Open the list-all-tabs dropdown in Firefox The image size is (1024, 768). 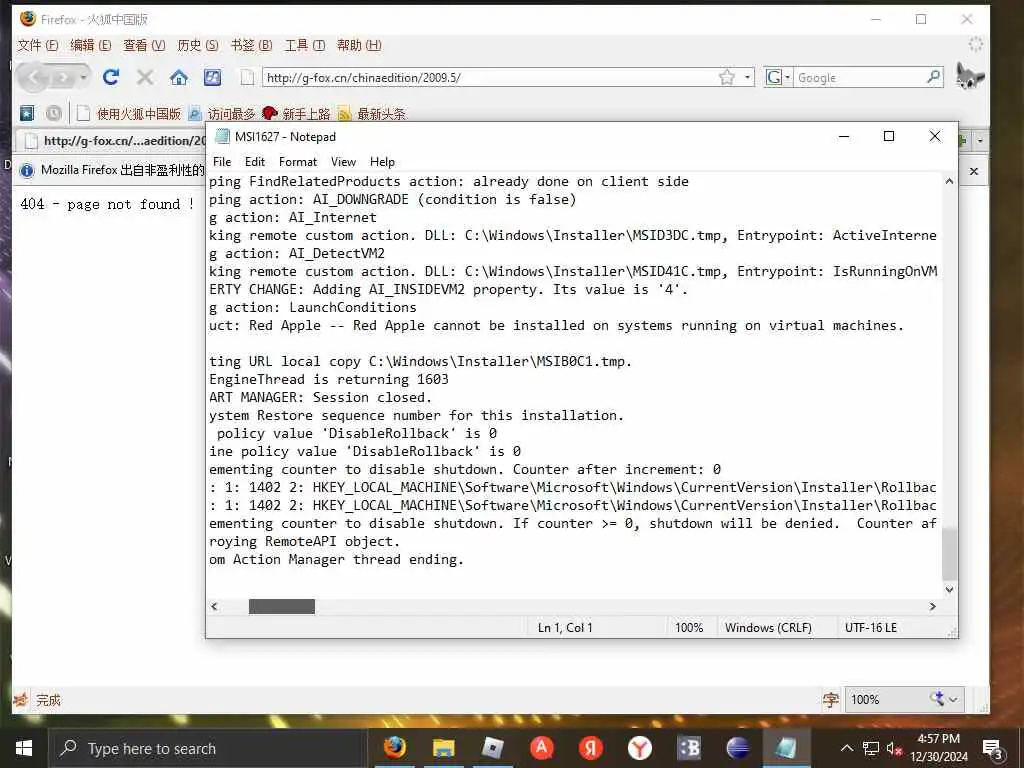coord(980,140)
